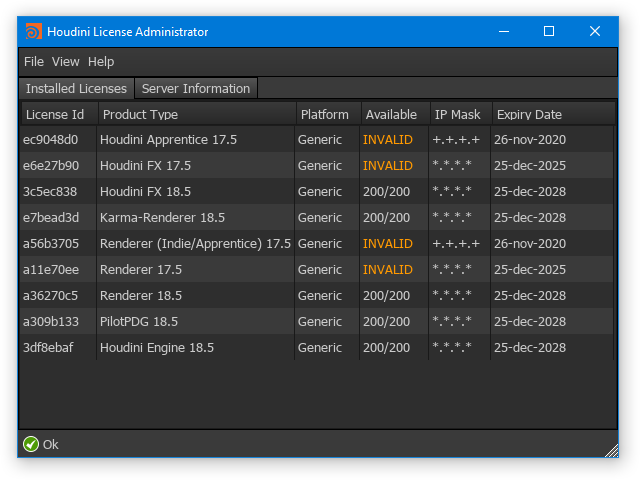This screenshot has height=480, width=640.
Task: Click Houdini Engine 18.5 product entry
Action: coord(157,347)
